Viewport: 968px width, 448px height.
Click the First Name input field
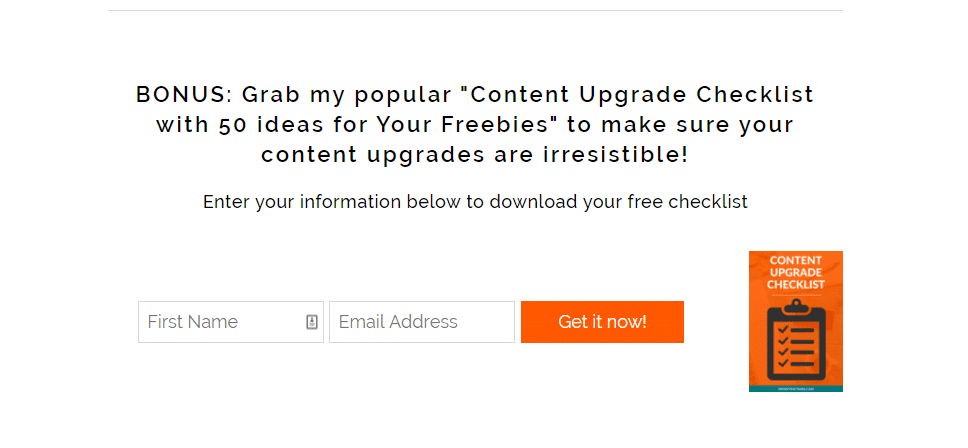point(220,322)
